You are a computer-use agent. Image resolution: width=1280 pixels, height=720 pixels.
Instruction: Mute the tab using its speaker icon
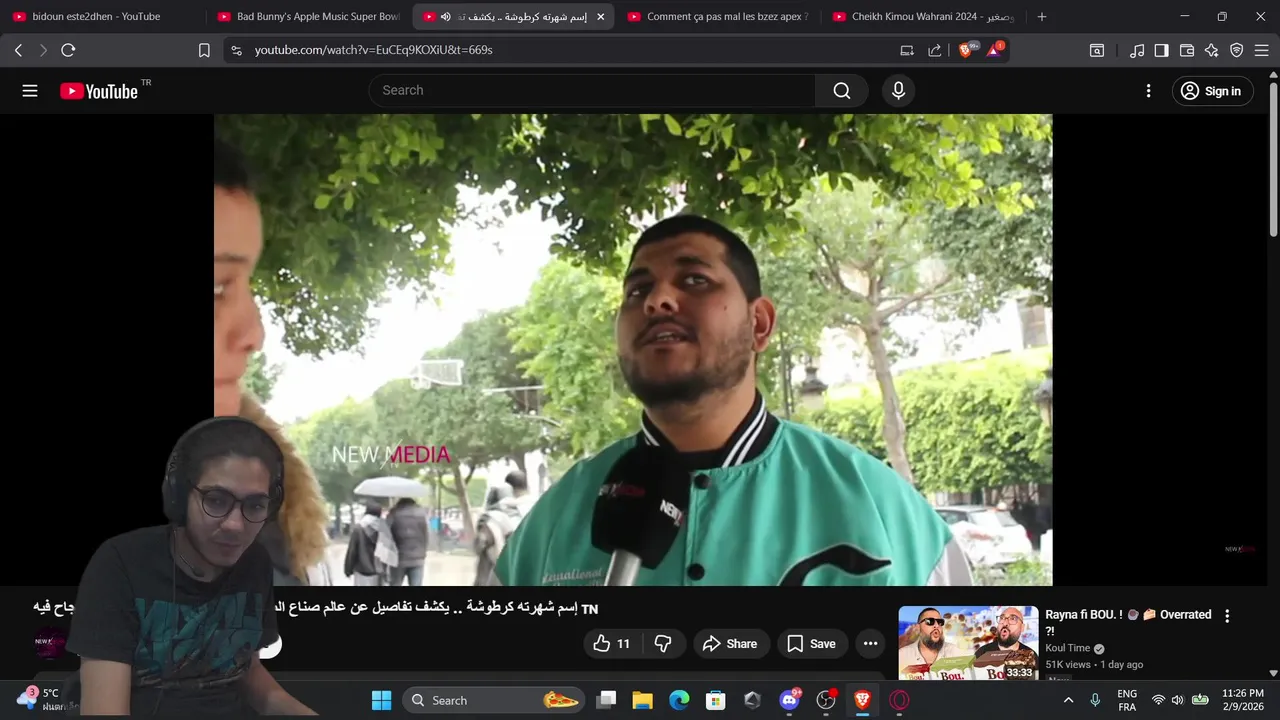click(x=445, y=17)
